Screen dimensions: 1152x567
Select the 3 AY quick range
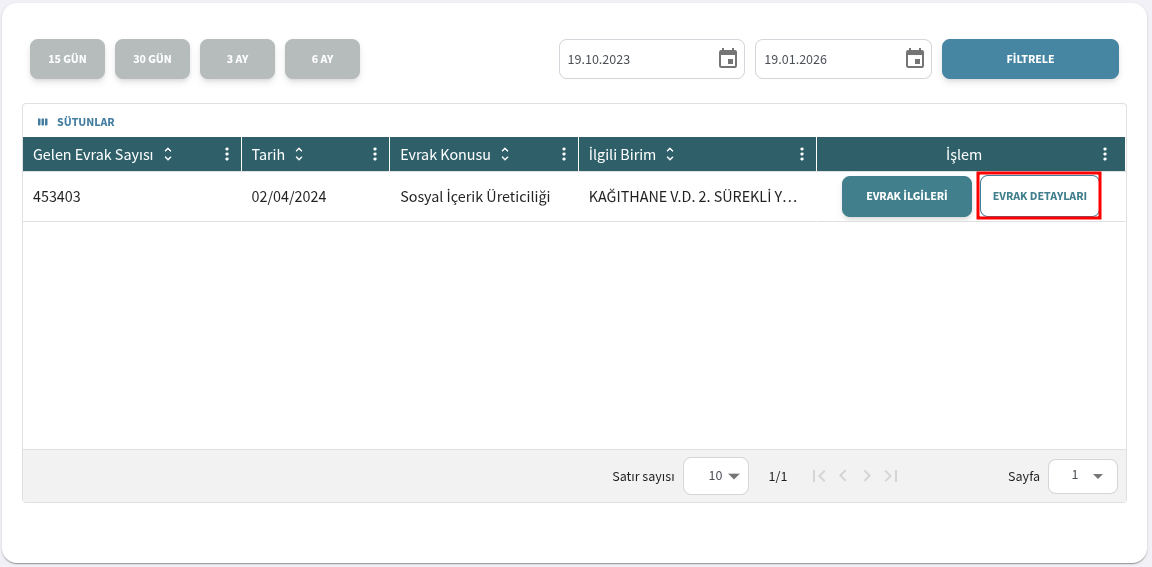[237, 59]
